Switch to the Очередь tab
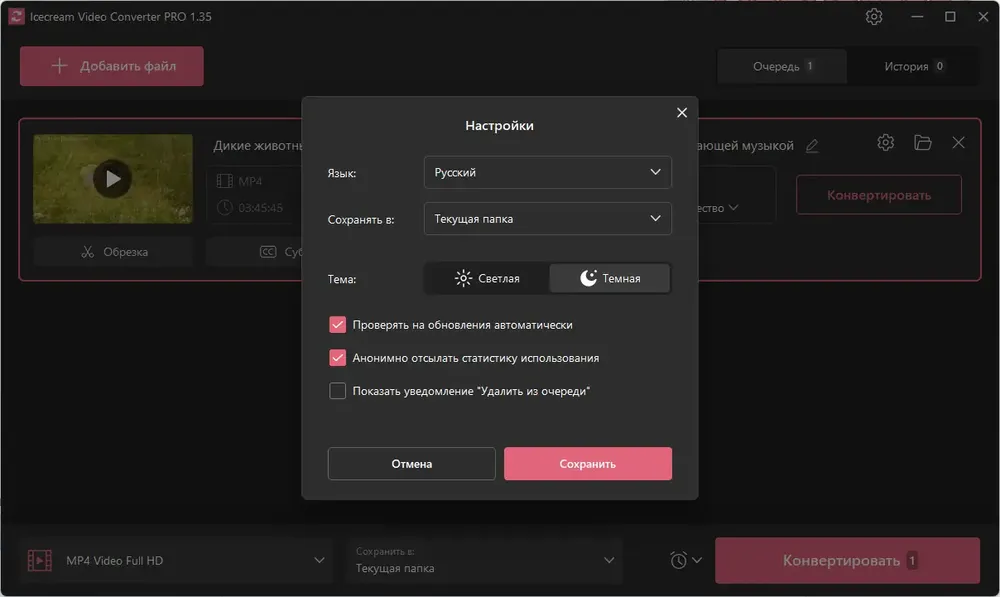Screen dimensions: 1000x597 (782, 66)
